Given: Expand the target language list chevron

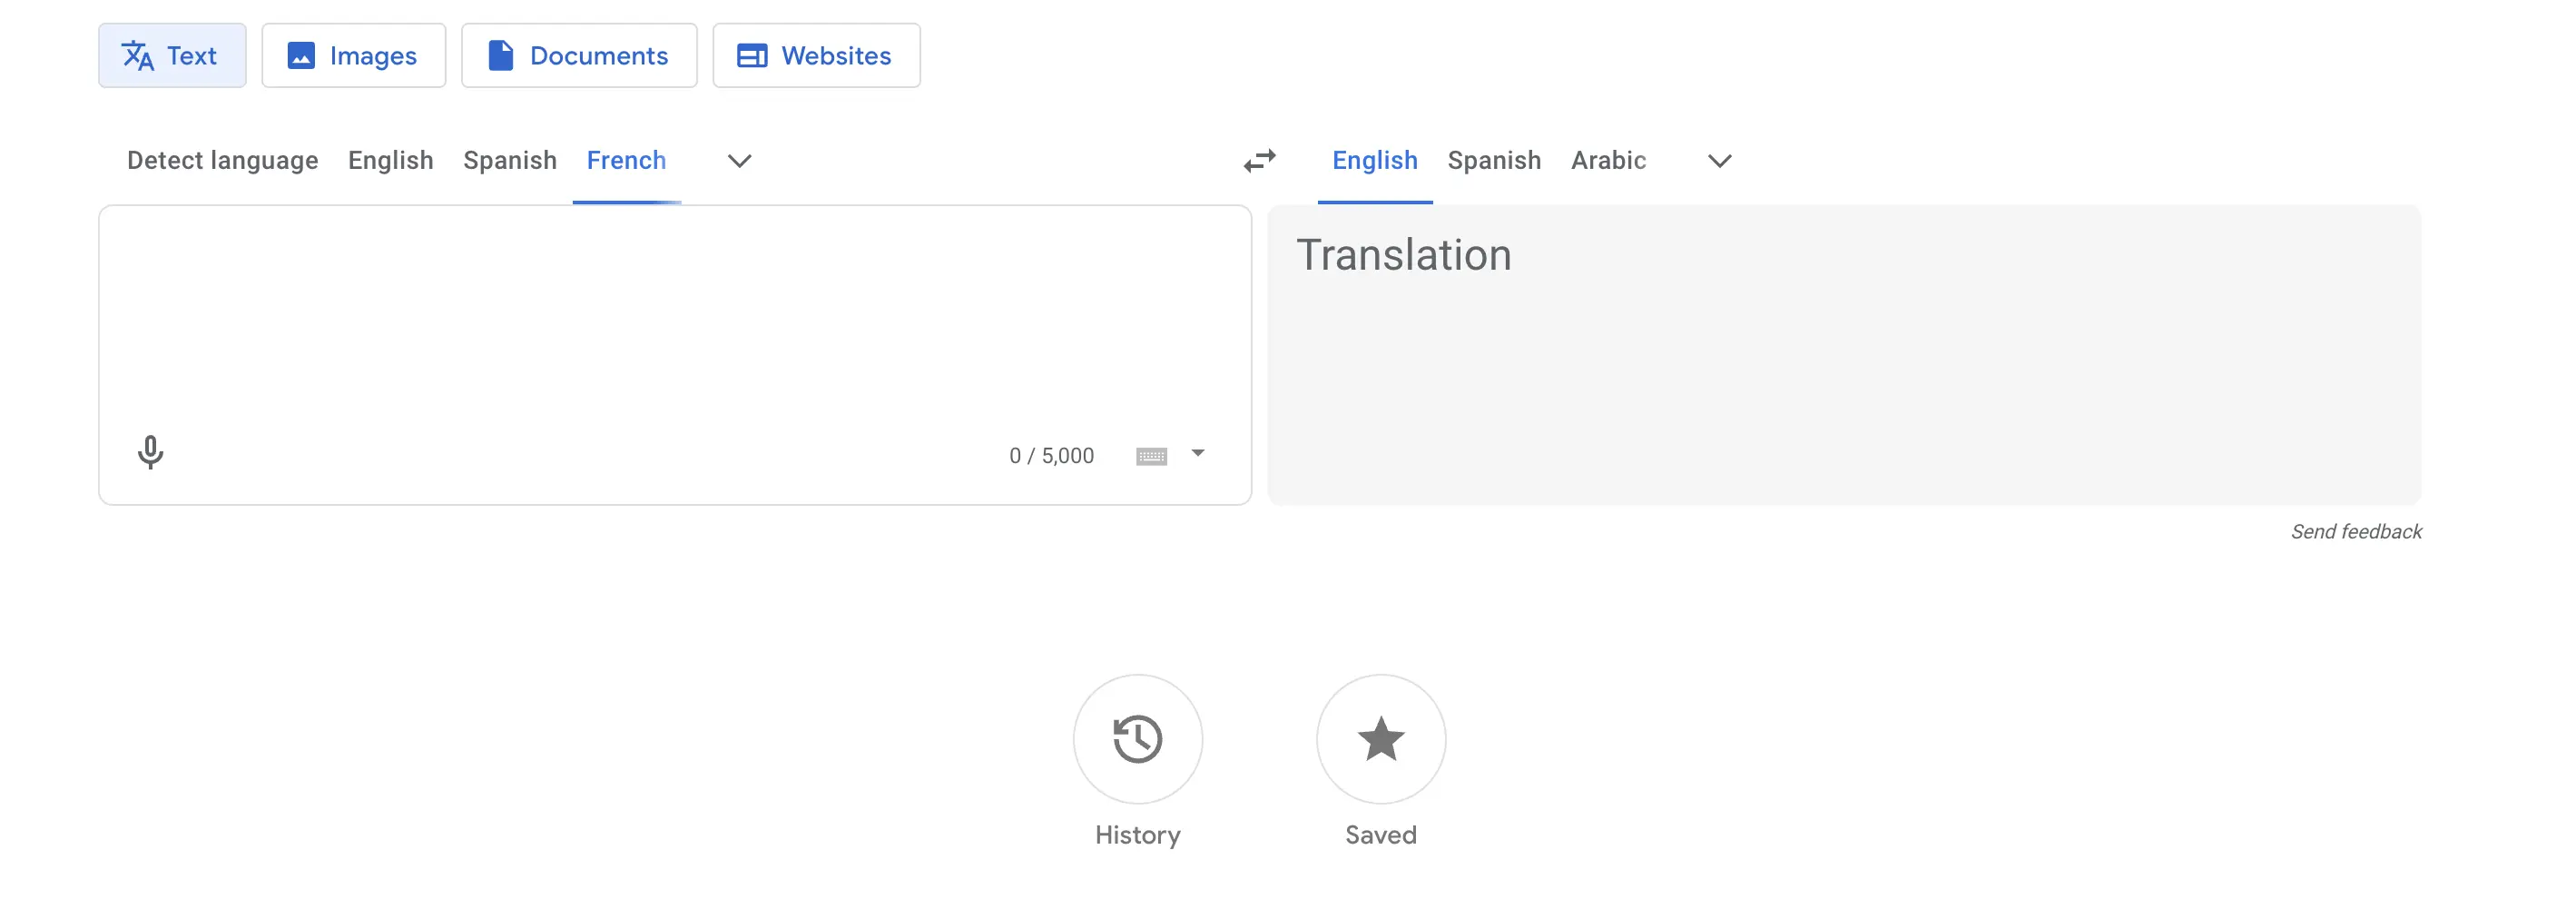Looking at the screenshot, I should click(x=1719, y=161).
